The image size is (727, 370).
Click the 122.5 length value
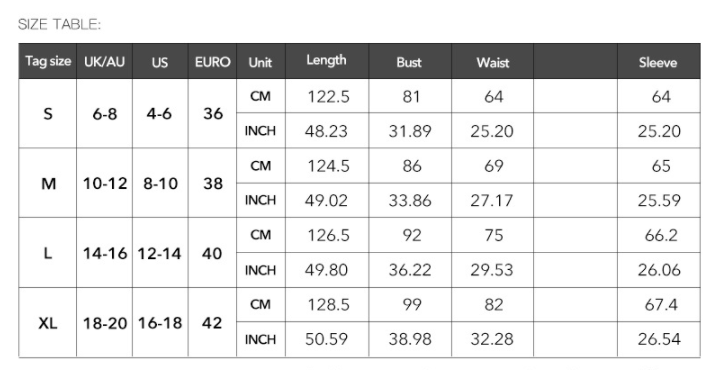[x=328, y=96]
